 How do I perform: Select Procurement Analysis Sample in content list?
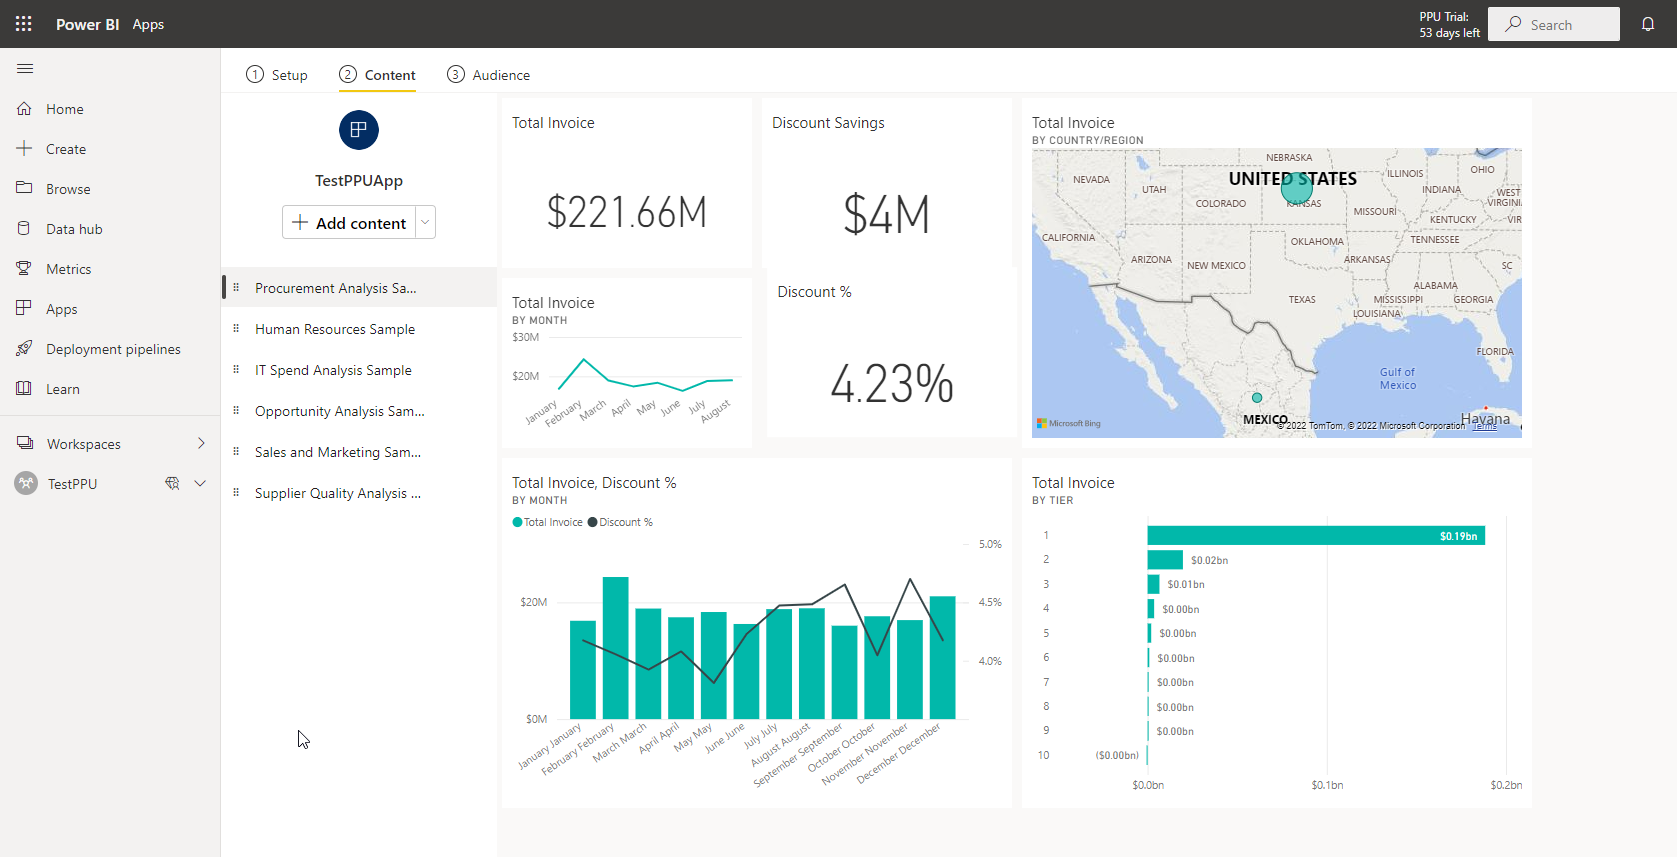tap(359, 288)
